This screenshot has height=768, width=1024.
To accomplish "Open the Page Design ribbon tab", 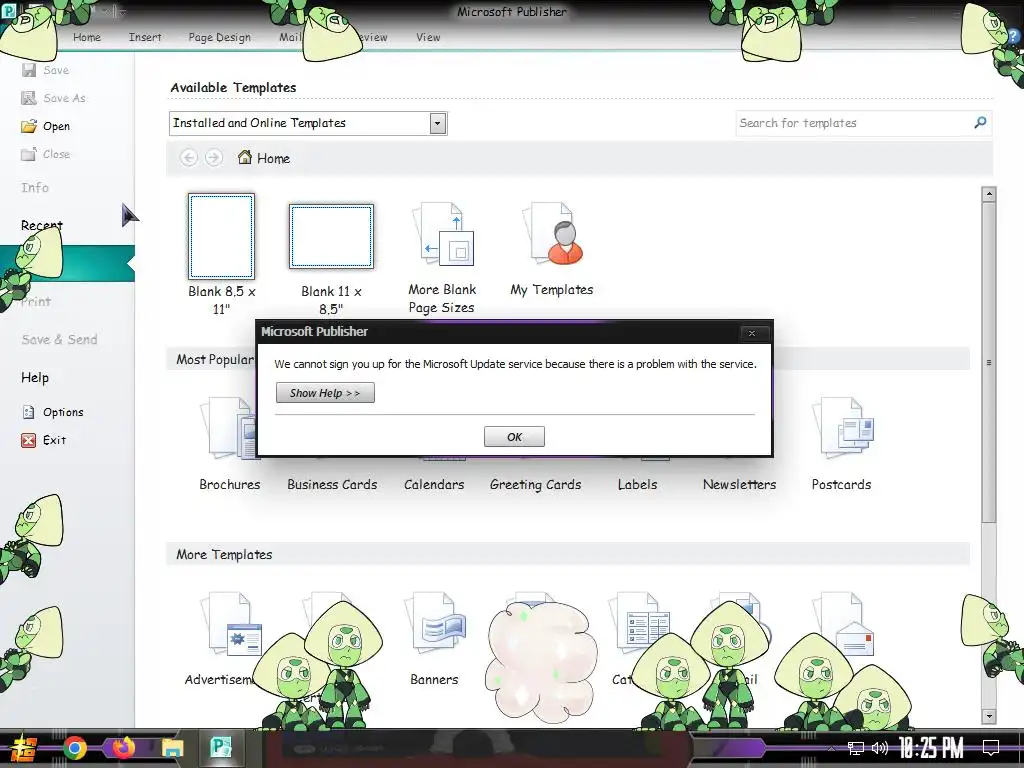I will click(x=219, y=37).
